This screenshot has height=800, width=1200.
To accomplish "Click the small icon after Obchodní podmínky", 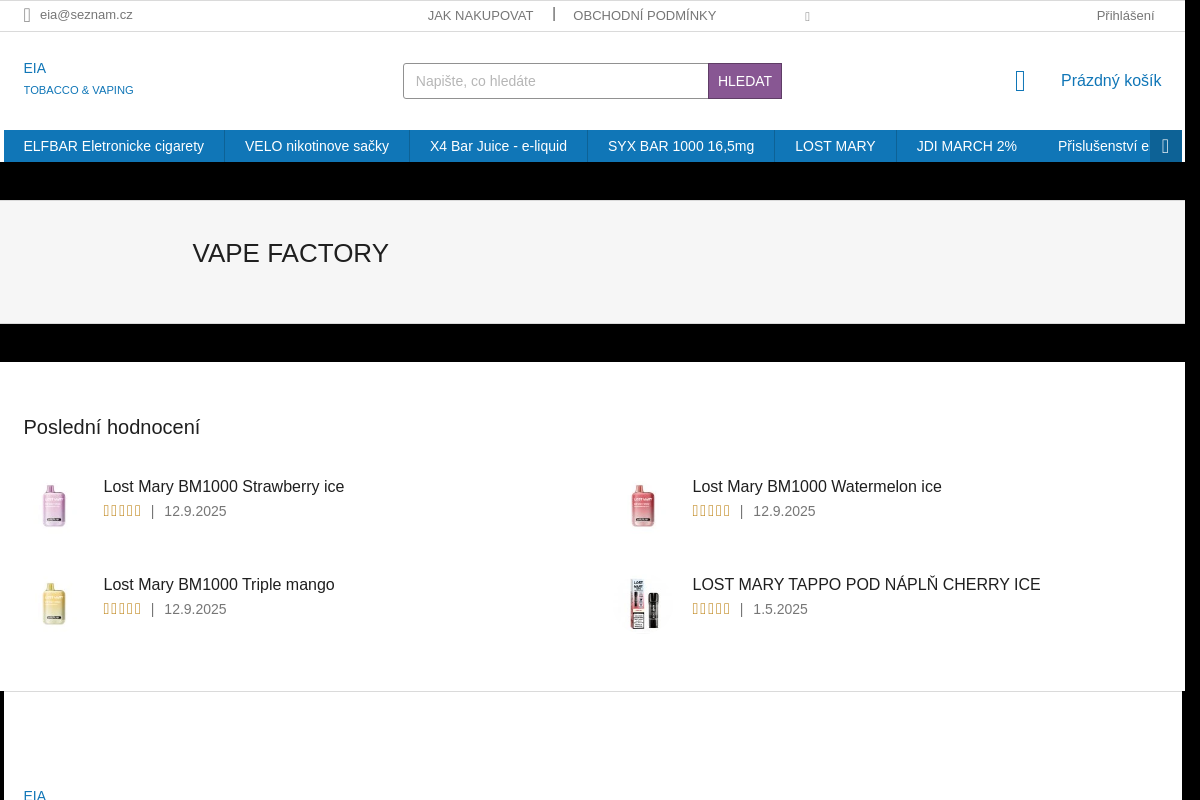I will (807, 17).
